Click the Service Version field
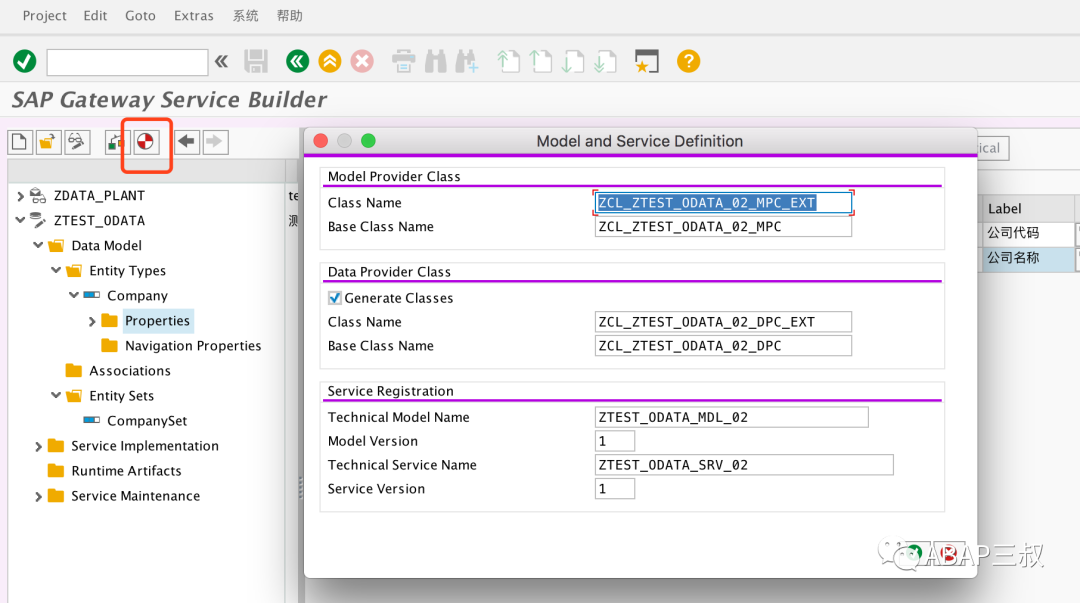1080x603 pixels. (x=614, y=489)
